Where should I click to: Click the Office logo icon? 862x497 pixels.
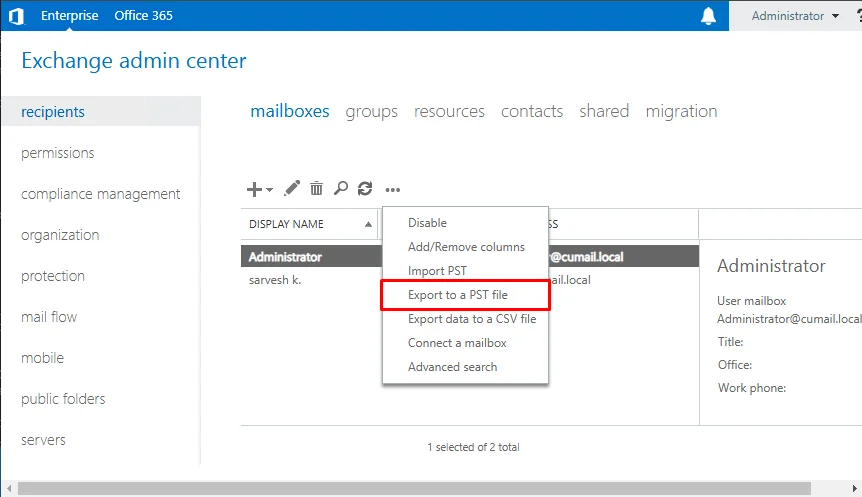16,16
